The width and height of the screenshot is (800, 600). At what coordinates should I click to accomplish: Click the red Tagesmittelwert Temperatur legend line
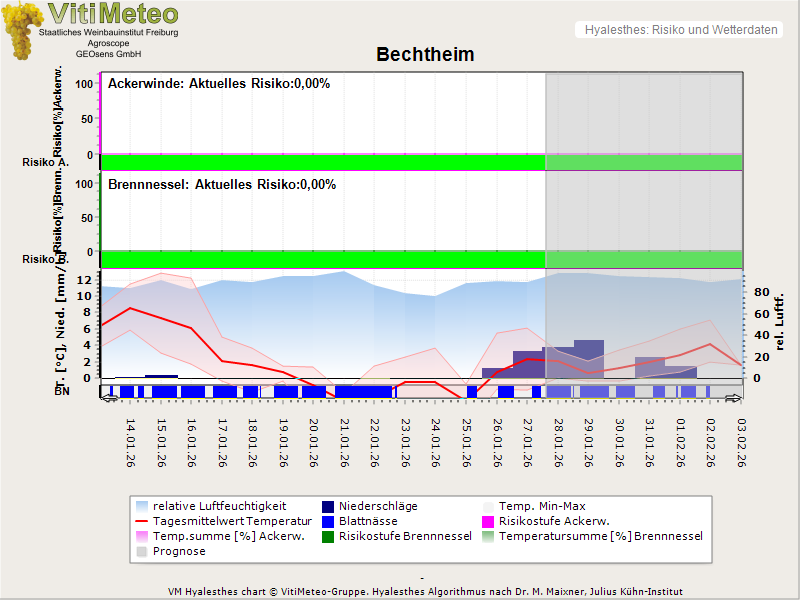(x=141, y=521)
